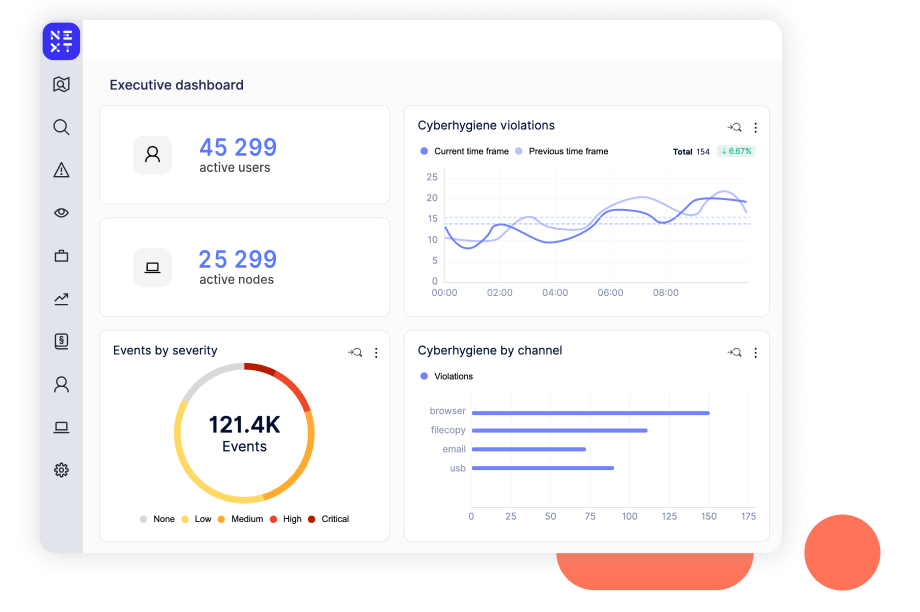Screen dimensions: 920x612
Task: Toggle the Violations legend series
Action: (447, 376)
